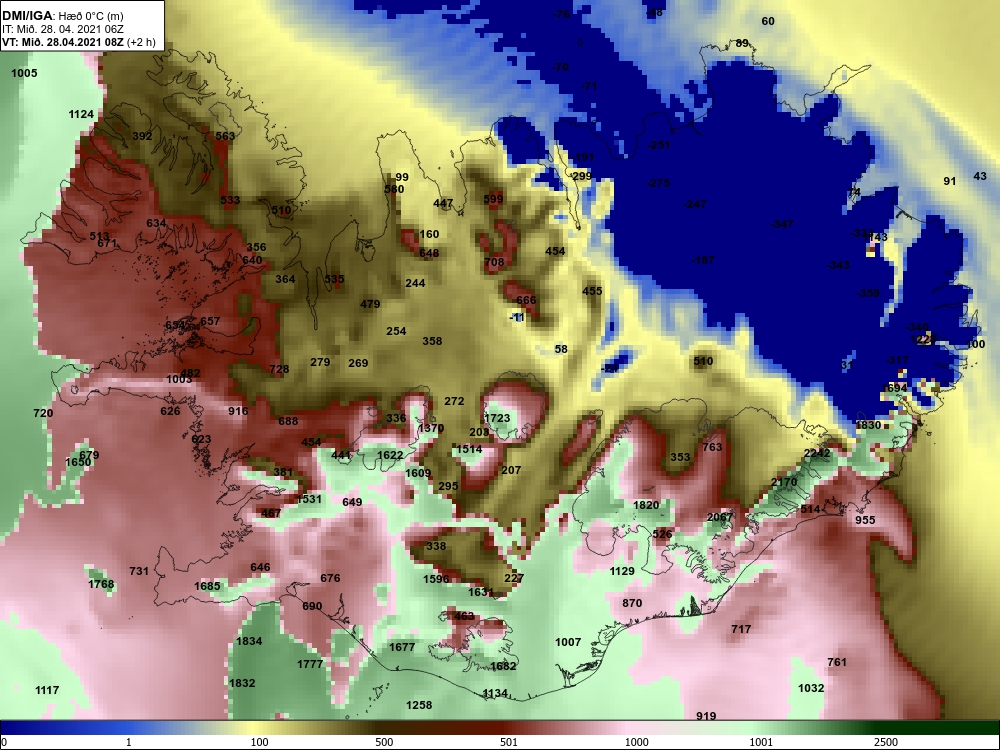
Task: Click the map value 1370
Action: [x=430, y=429]
